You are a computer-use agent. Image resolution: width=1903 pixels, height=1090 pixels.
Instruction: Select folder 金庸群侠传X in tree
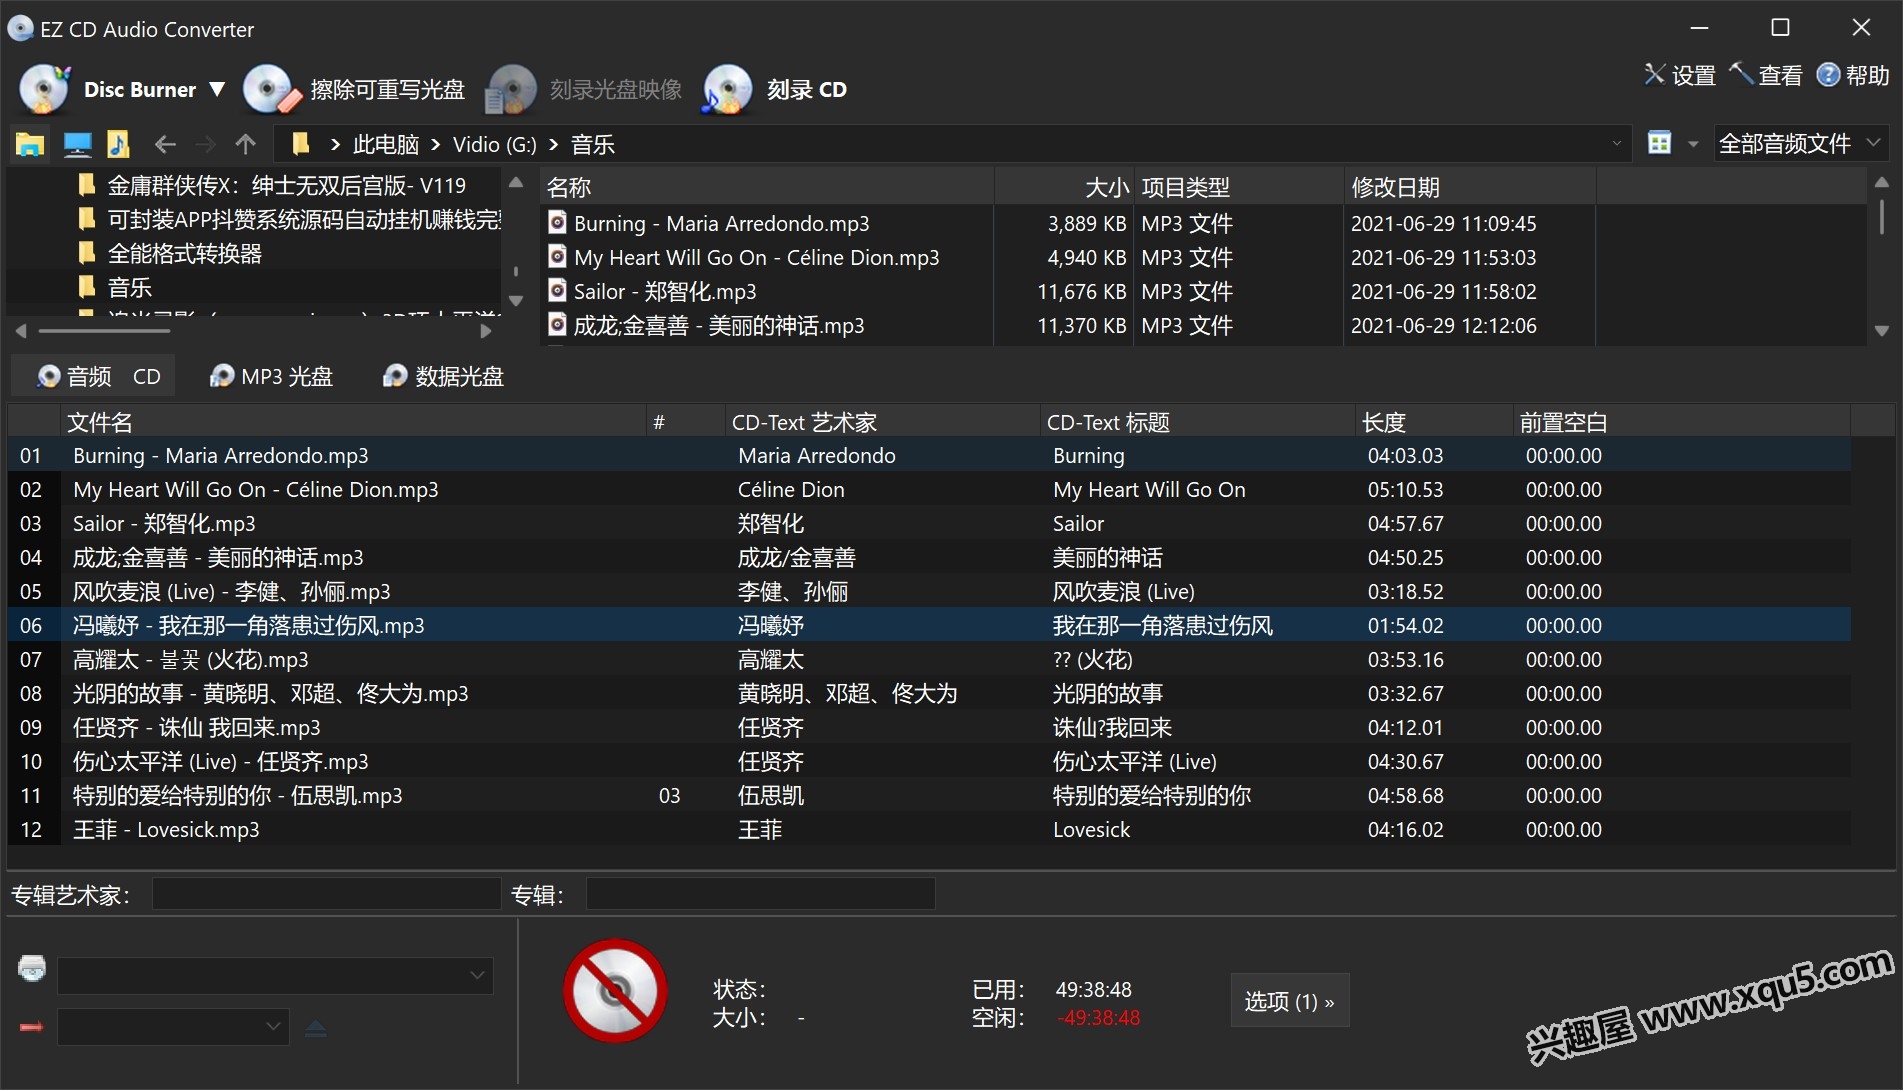[x=286, y=185]
